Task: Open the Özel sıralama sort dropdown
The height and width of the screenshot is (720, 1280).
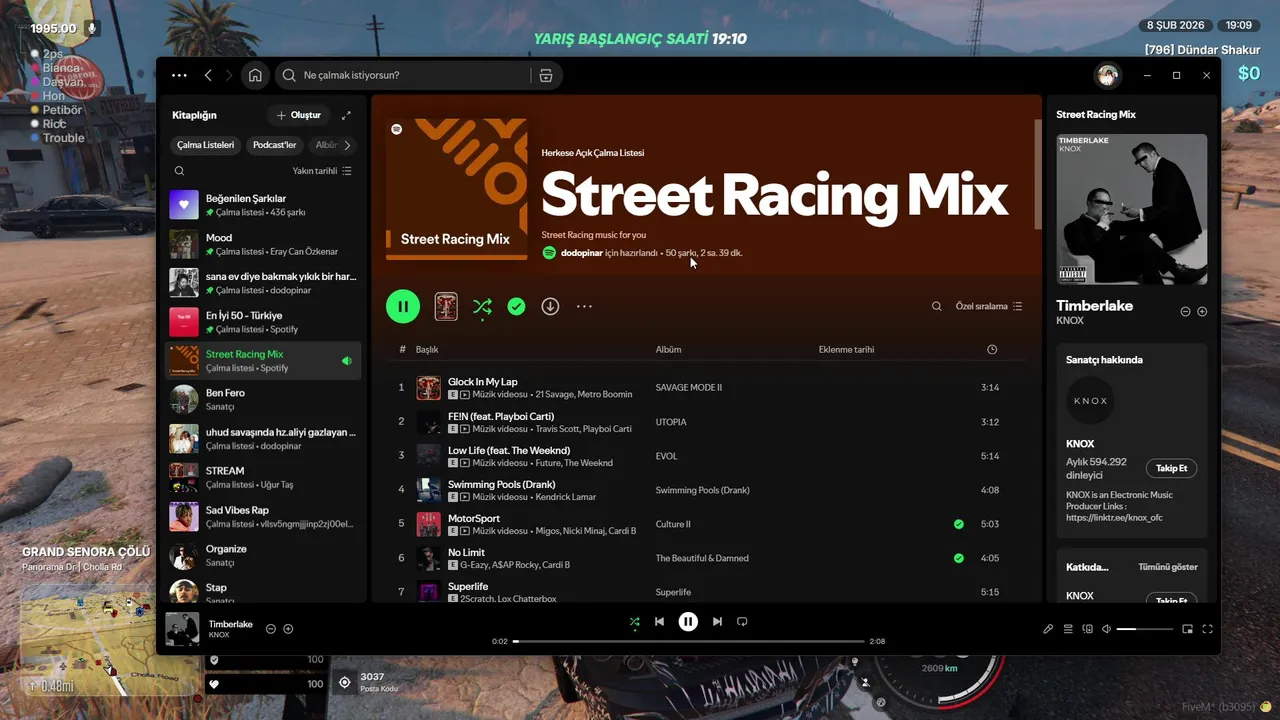Action: [x=989, y=306]
